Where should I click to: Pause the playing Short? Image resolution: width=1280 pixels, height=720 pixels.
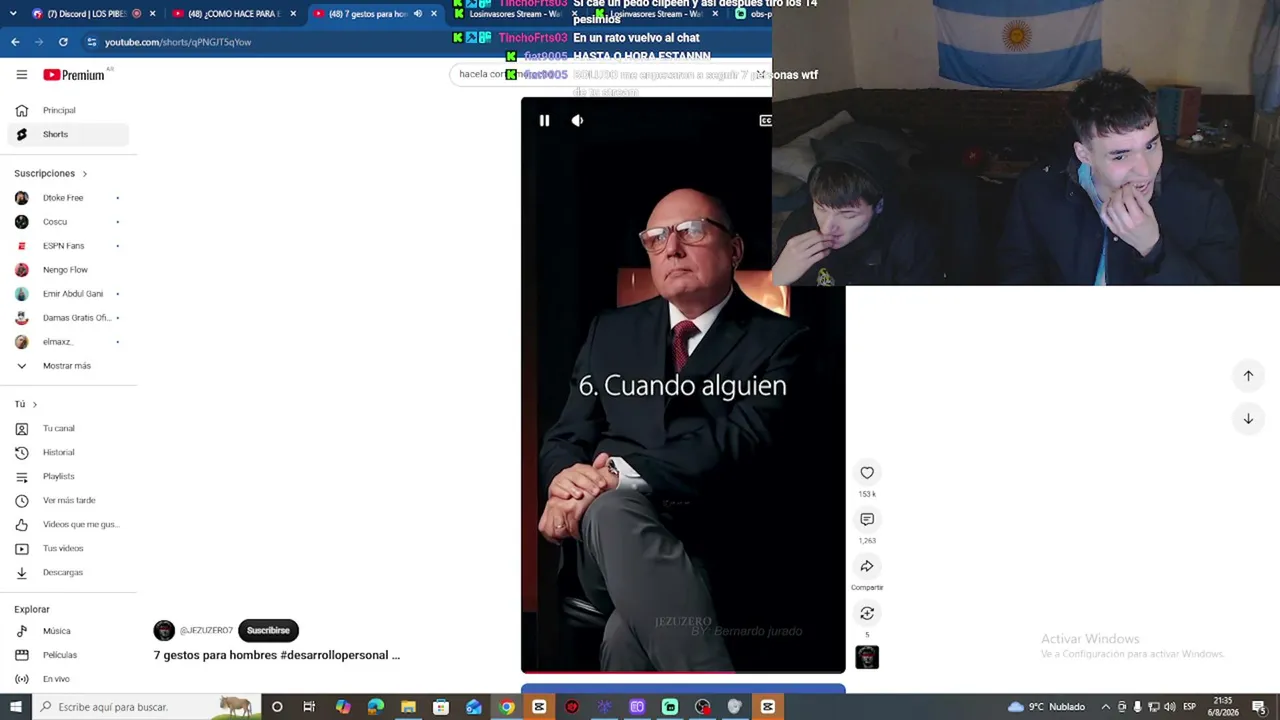[x=544, y=121]
